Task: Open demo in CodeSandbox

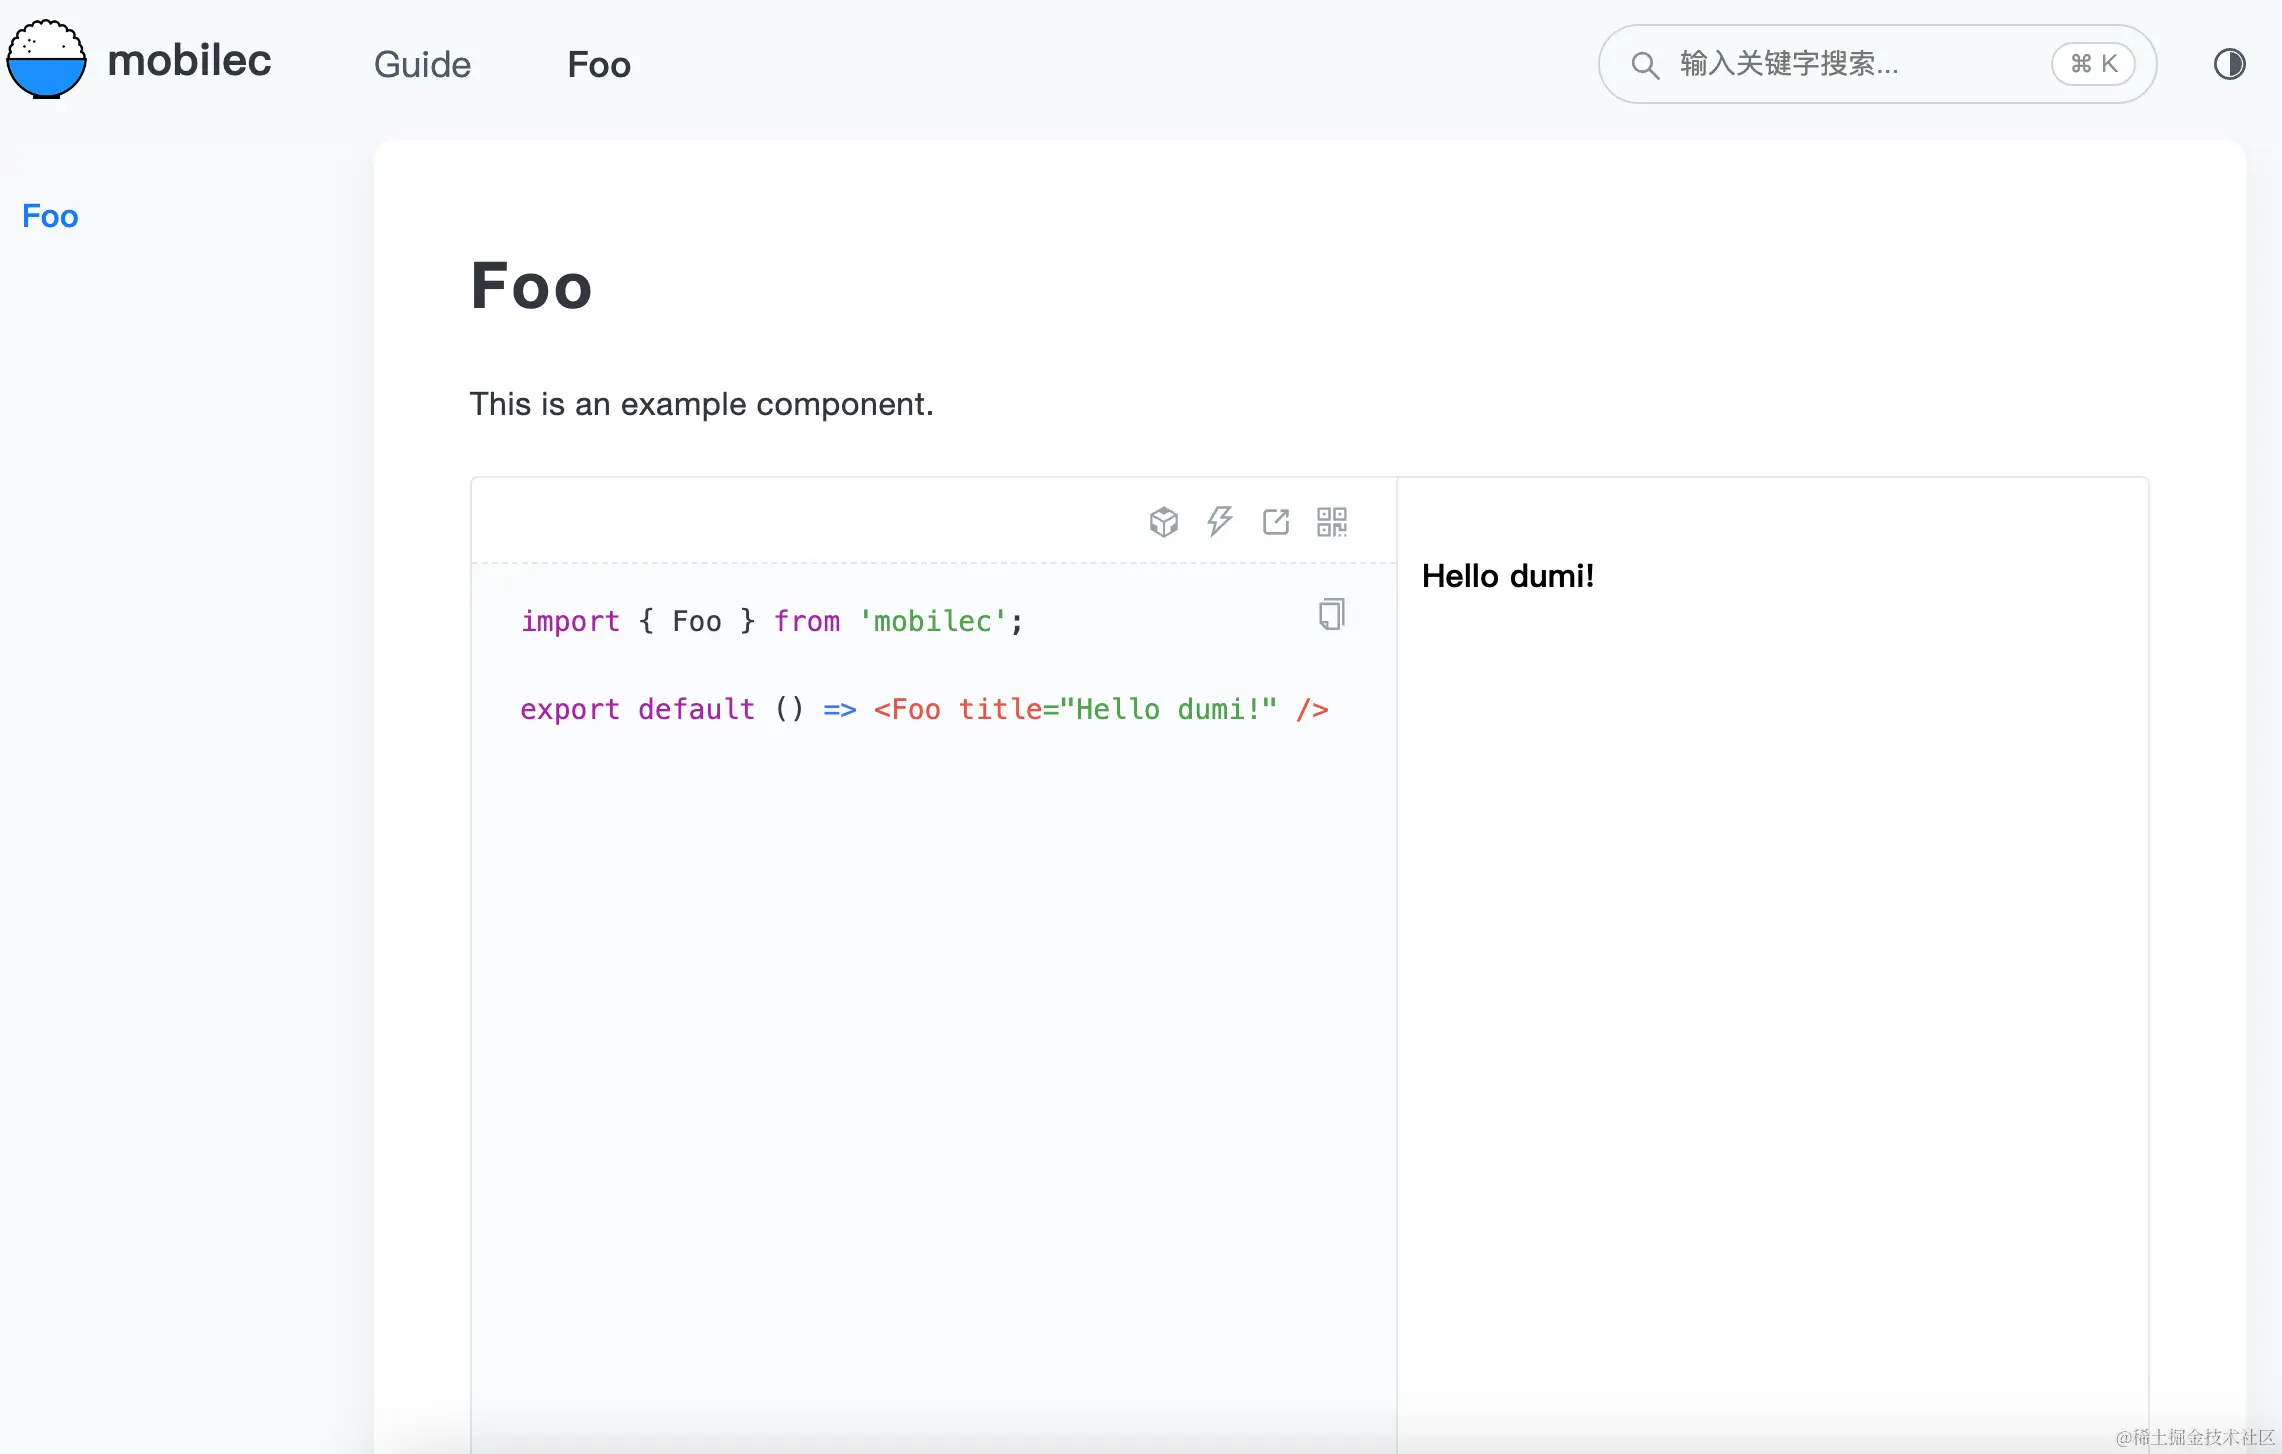Action: tap(1163, 521)
